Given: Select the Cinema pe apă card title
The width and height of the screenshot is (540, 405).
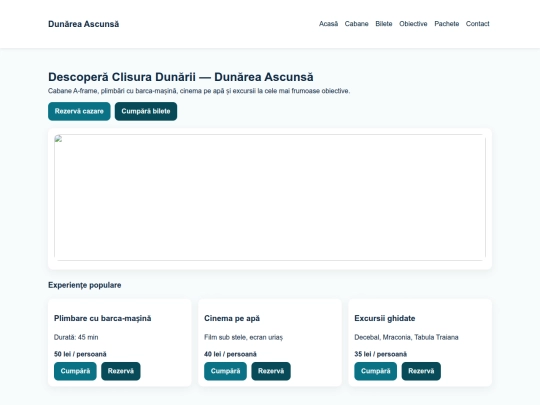Looking at the screenshot, I should click(232, 318).
